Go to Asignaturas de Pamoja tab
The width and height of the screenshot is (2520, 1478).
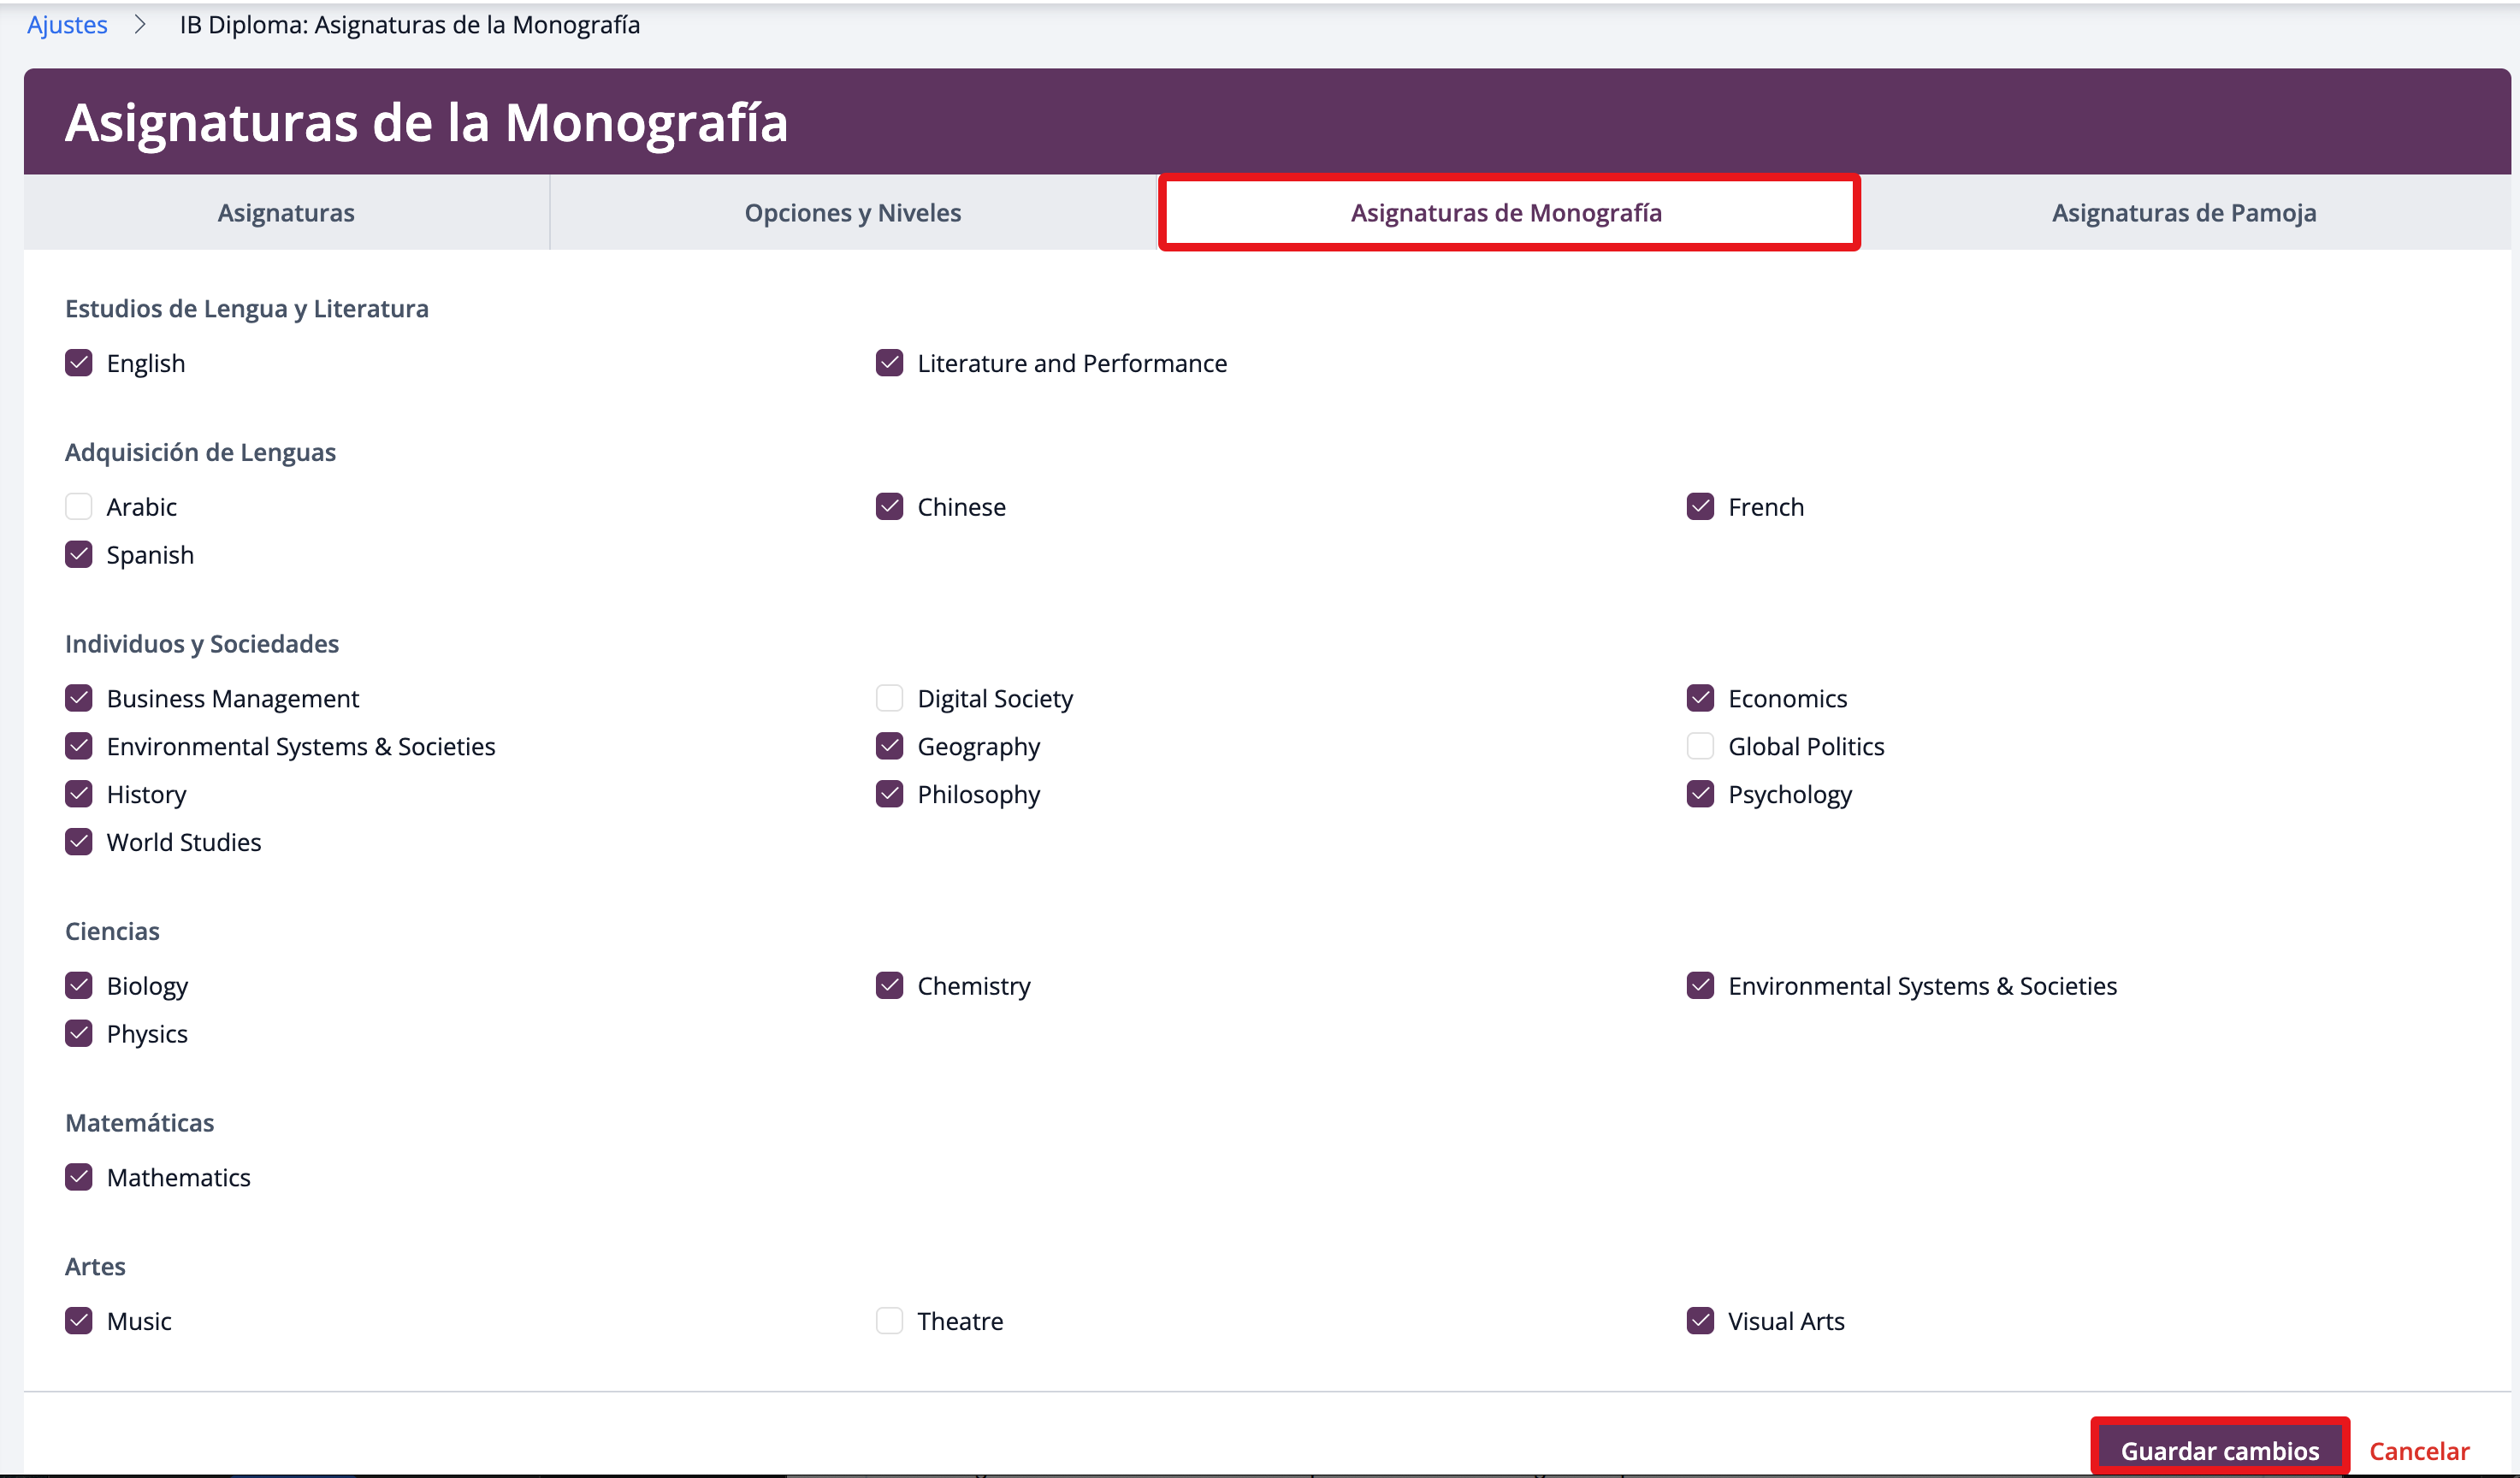pos(2183,213)
